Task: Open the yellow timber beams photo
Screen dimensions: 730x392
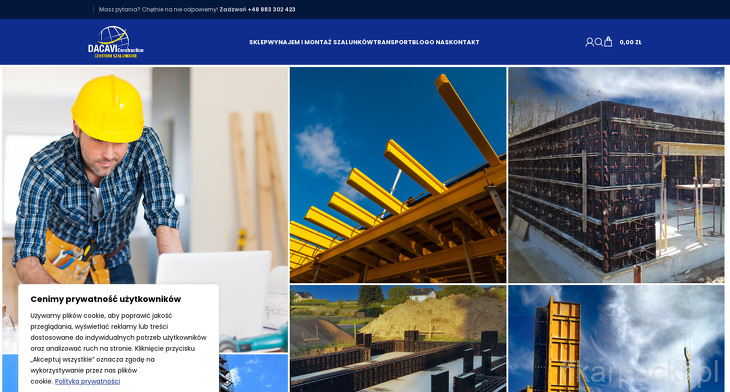Action: [398, 175]
